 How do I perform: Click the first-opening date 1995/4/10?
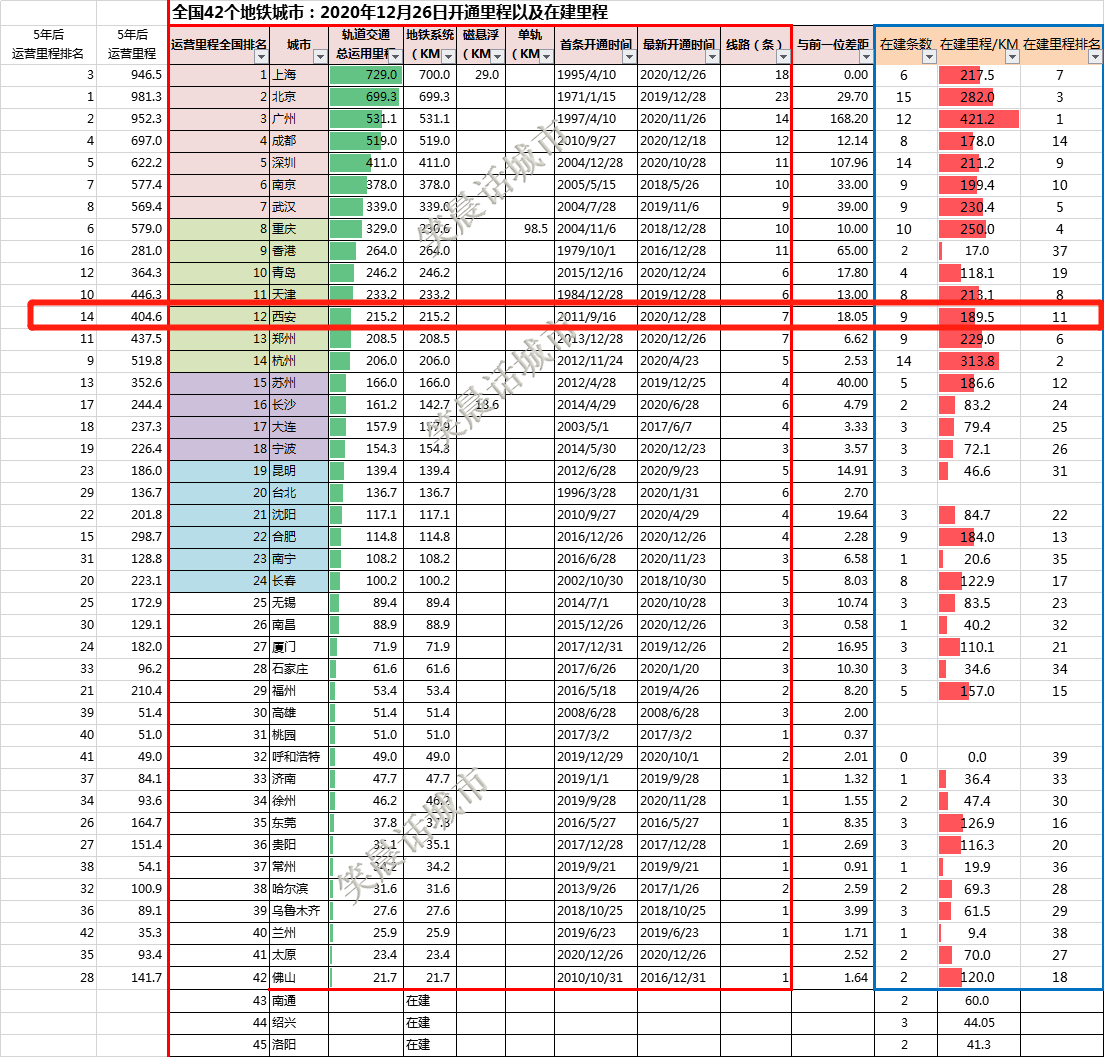pos(596,75)
